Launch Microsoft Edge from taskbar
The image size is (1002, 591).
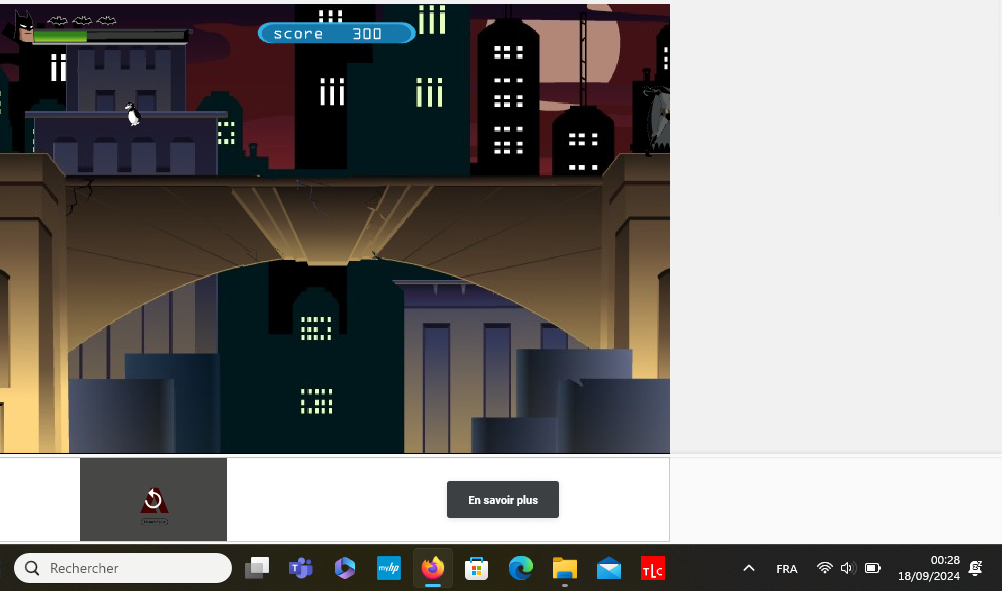coord(520,568)
